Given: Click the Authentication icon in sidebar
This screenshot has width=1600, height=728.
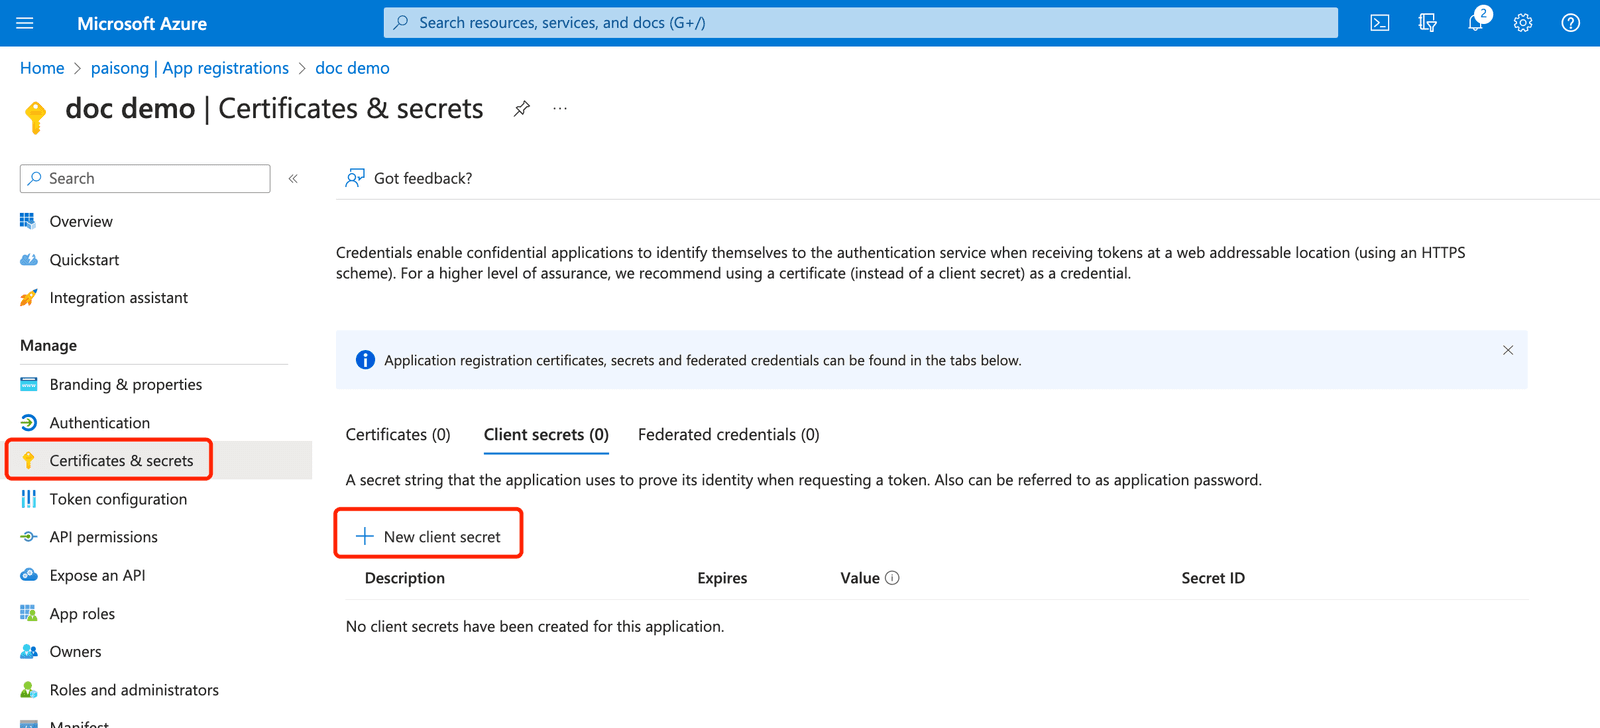Looking at the screenshot, I should (x=28, y=423).
